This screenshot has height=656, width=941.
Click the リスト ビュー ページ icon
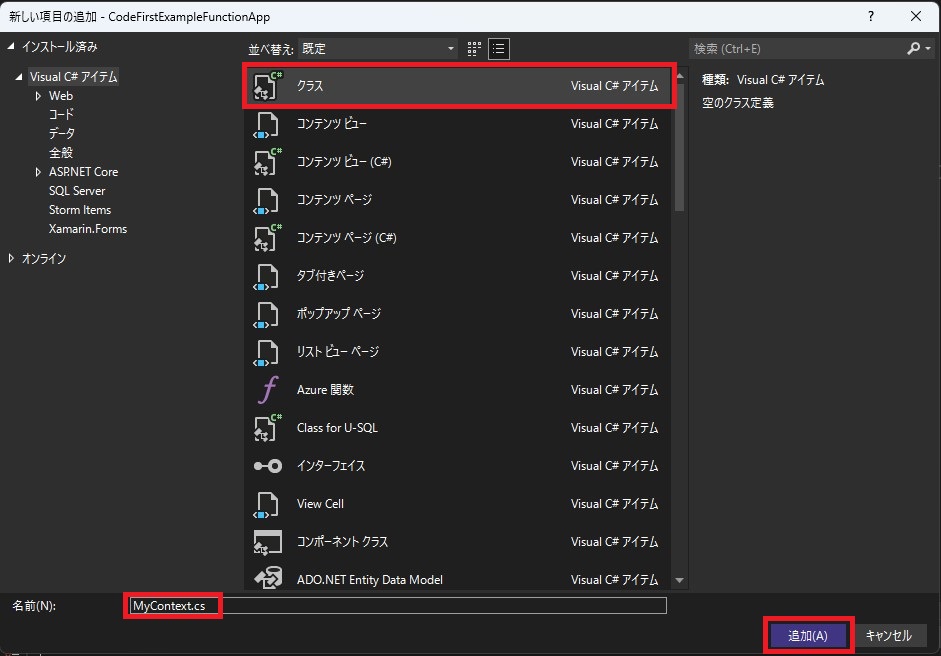coord(266,352)
